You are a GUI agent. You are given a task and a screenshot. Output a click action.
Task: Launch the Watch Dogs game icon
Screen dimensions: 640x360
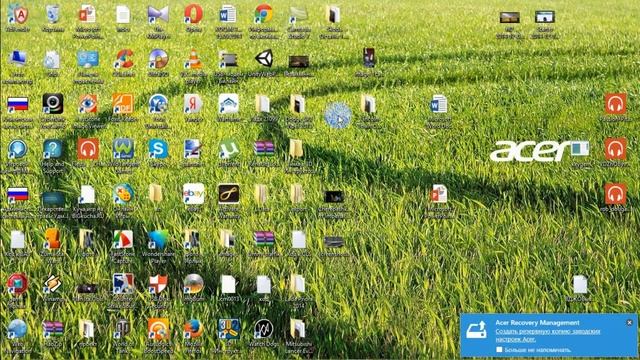(264, 329)
